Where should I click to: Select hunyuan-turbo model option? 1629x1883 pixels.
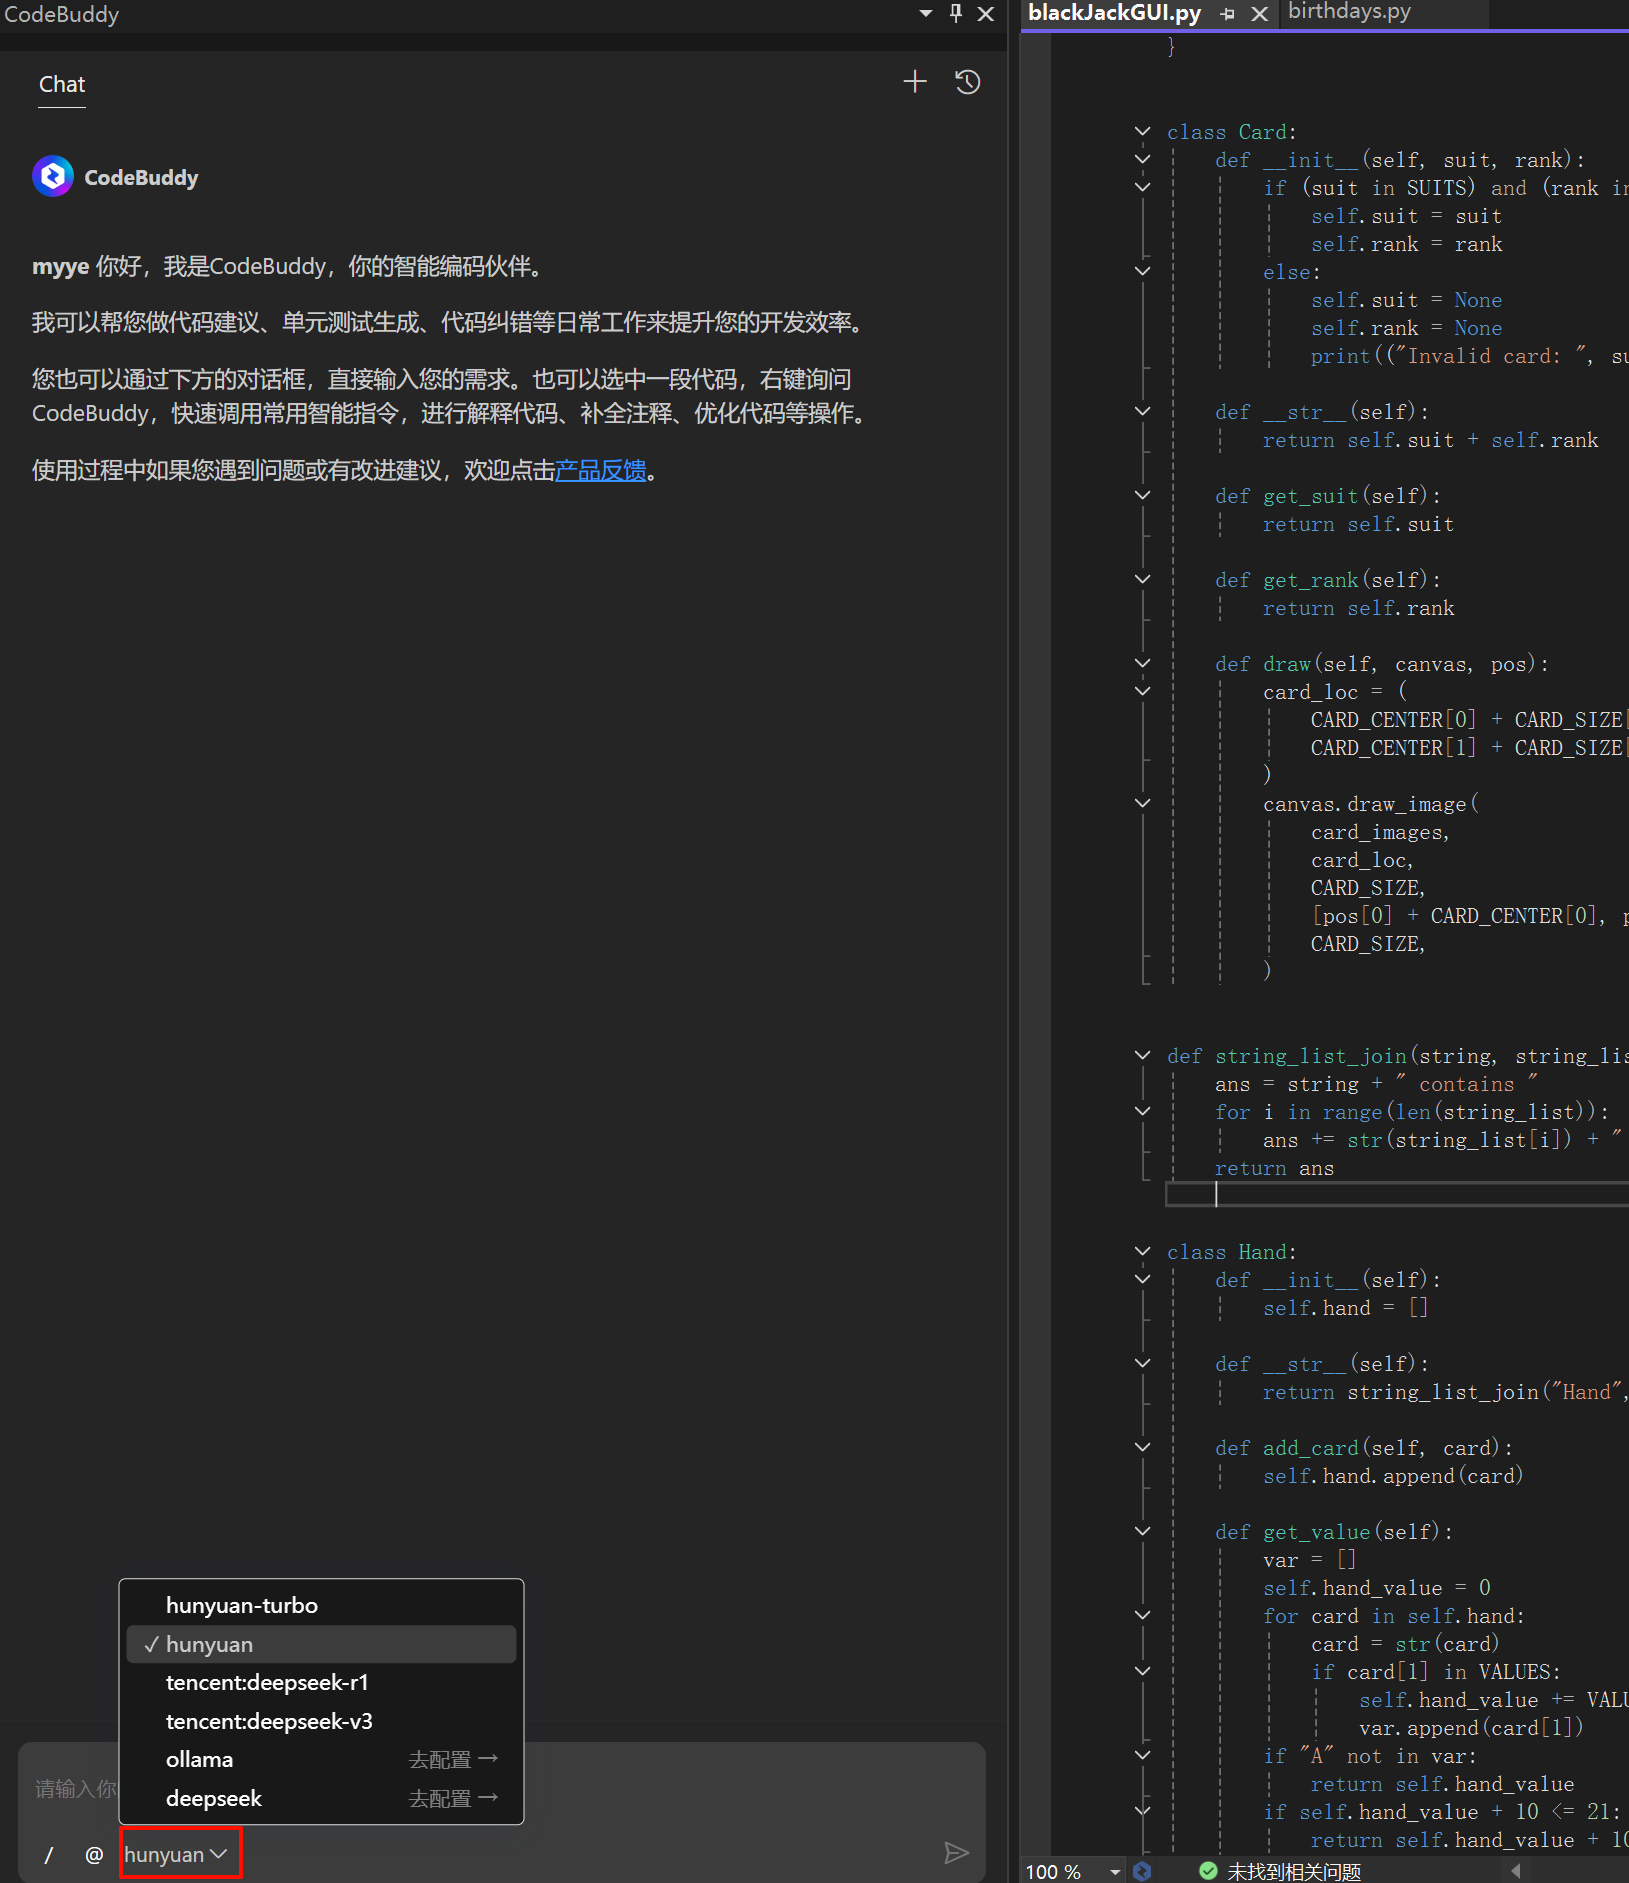point(242,1605)
